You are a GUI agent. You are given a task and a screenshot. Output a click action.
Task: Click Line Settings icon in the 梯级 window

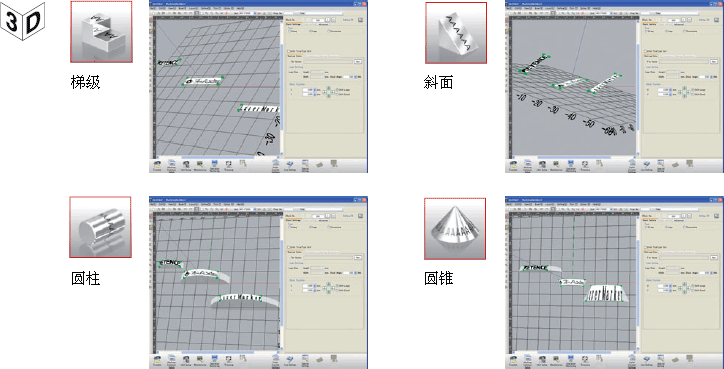[x=290, y=165]
